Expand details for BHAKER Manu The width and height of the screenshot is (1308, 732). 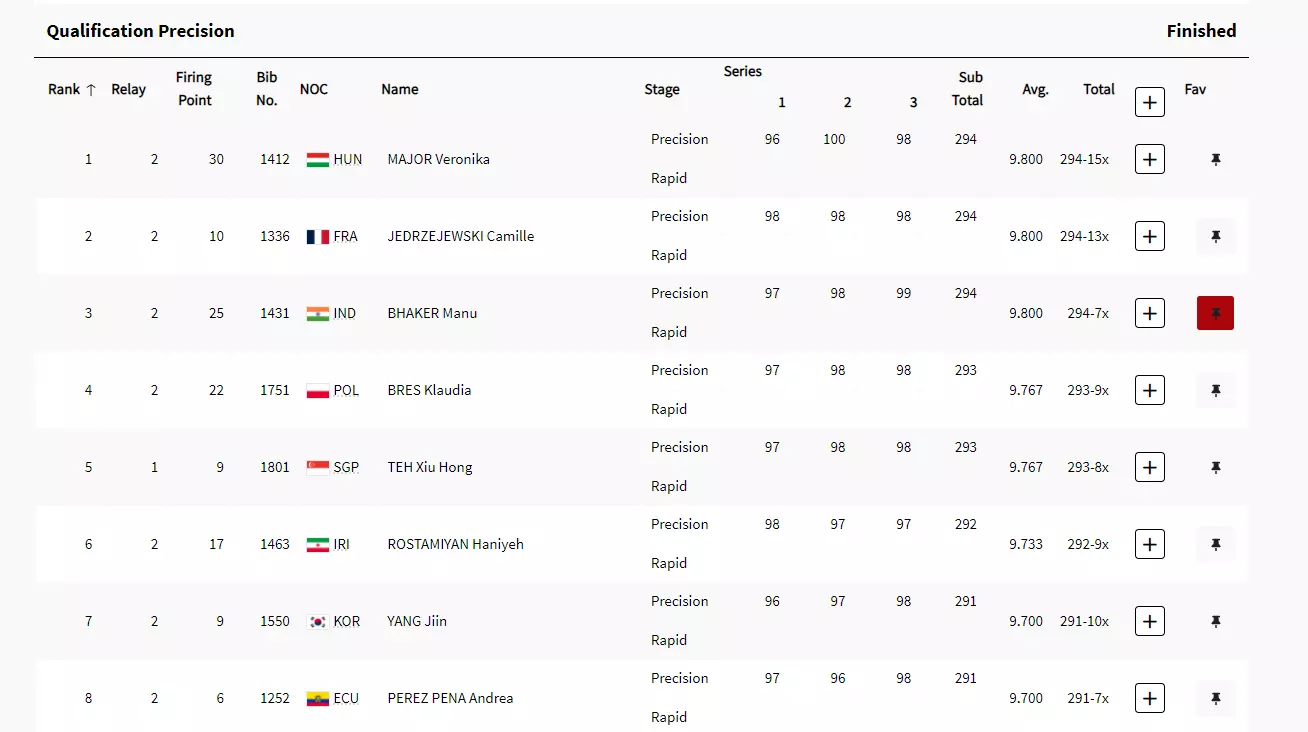[x=1150, y=313]
